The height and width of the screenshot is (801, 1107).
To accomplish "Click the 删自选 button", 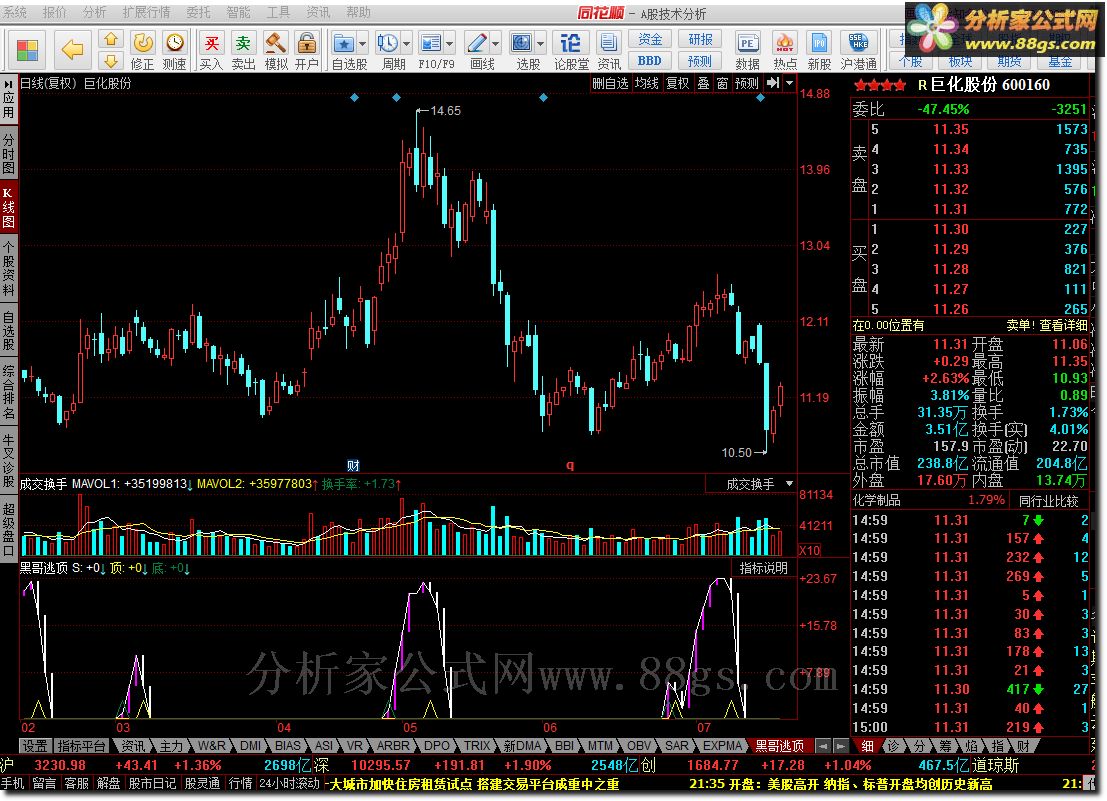I will [x=610, y=83].
